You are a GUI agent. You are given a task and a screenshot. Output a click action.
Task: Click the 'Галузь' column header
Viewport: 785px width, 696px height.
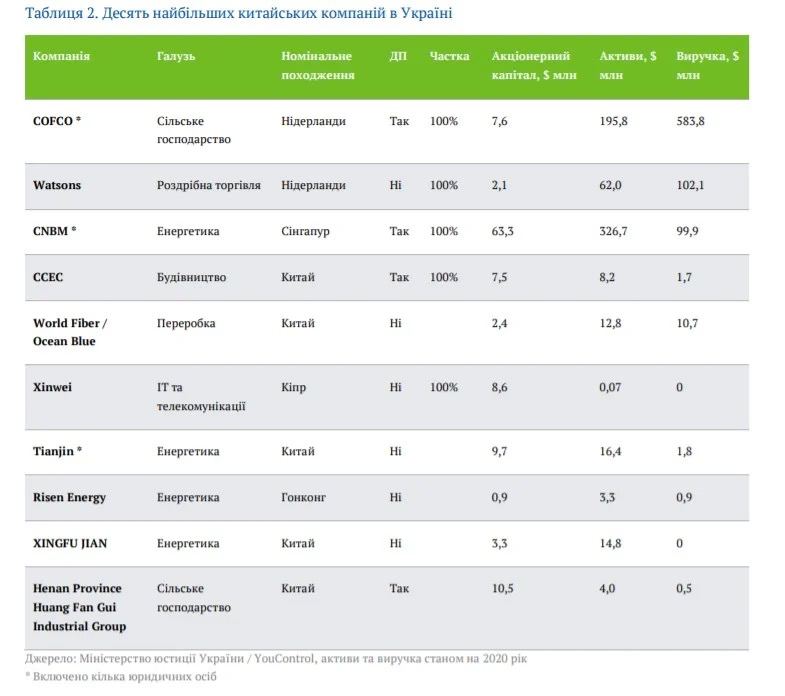point(176,56)
